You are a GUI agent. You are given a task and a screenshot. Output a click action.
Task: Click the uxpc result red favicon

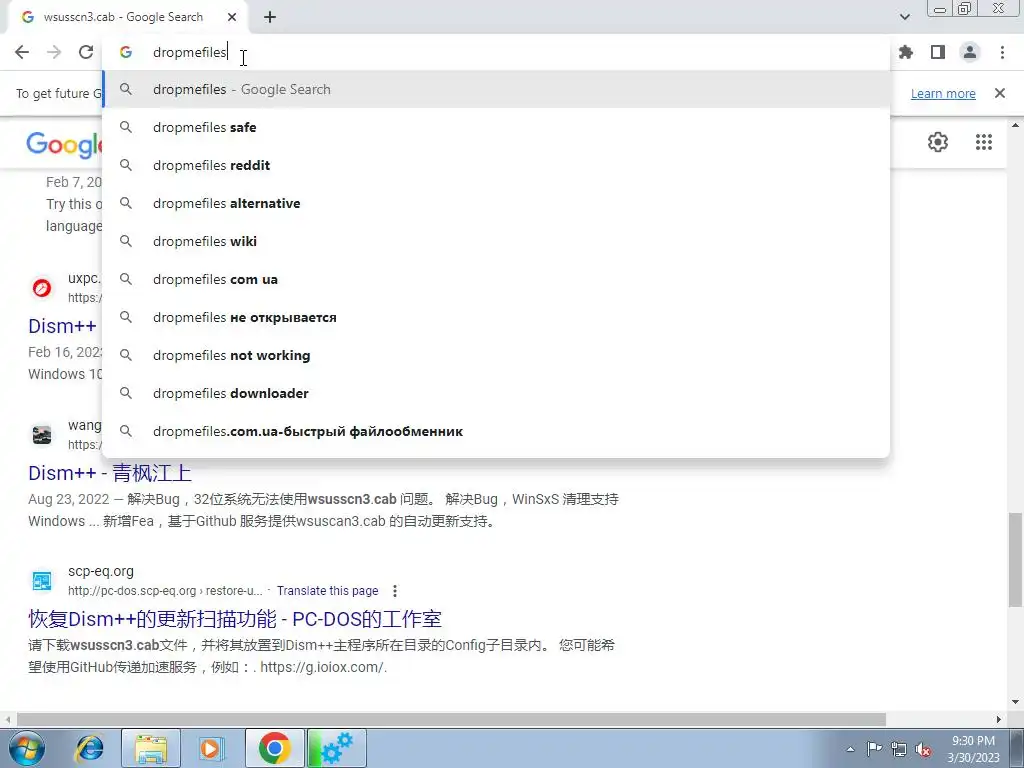click(x=42, y=287)
